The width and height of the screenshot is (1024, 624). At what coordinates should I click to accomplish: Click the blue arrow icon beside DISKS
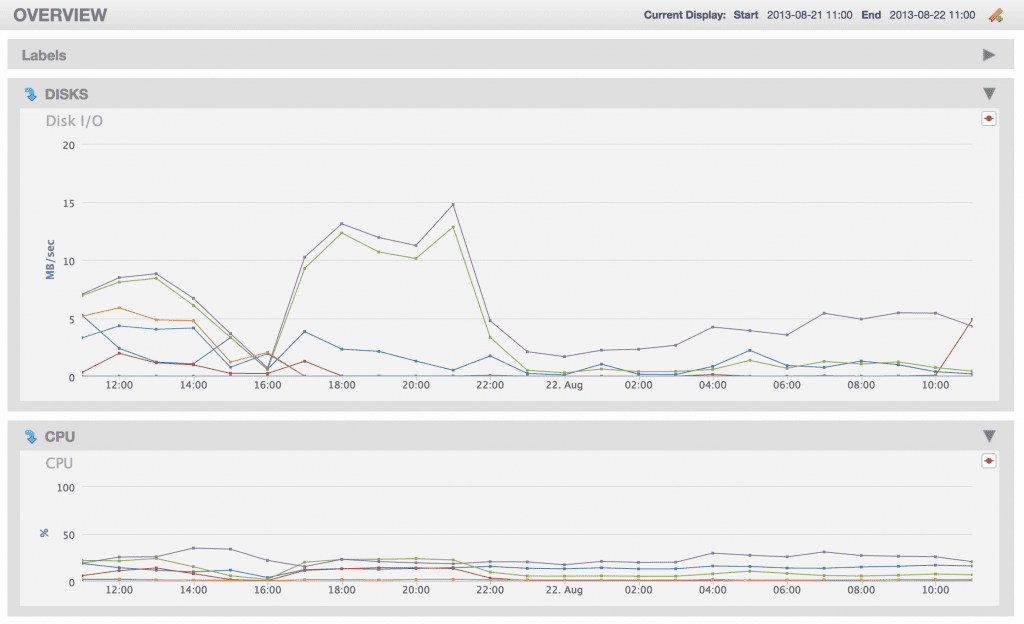tap(31, 94)
